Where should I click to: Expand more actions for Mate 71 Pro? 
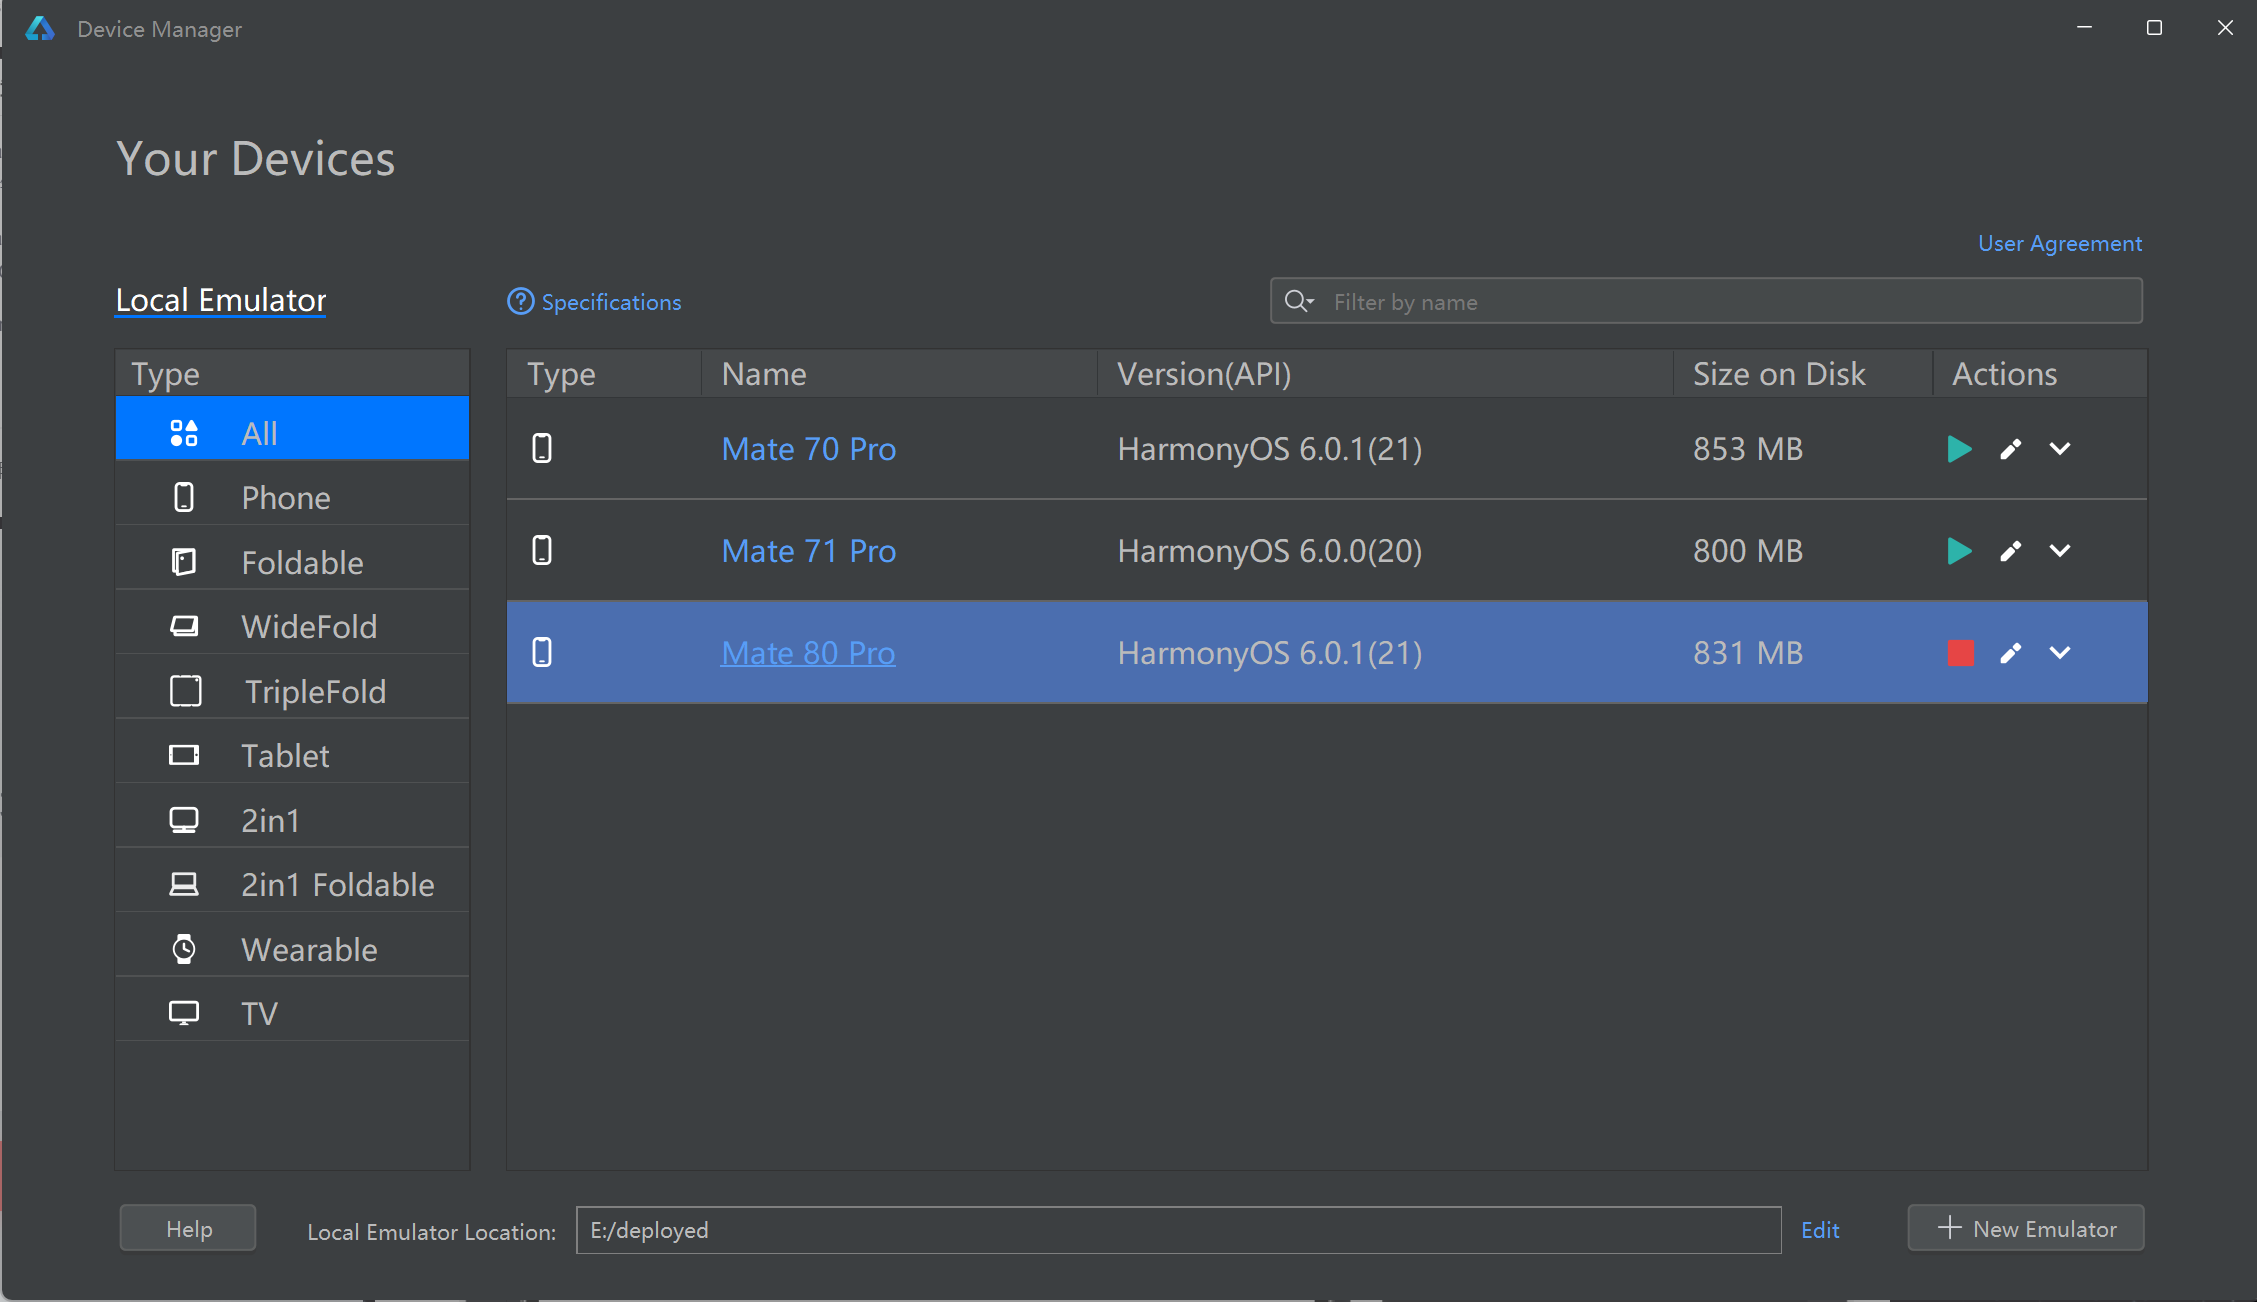pos(2060,551)
